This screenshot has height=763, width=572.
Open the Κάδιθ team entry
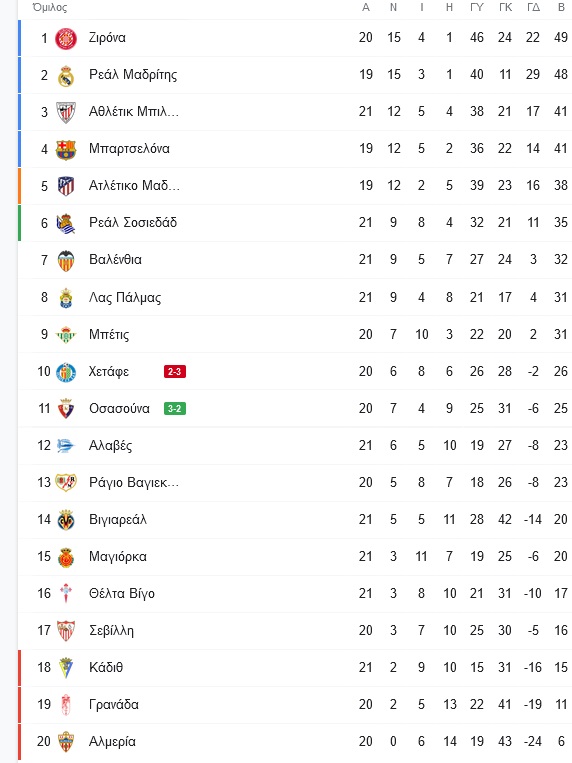[295, 668]
